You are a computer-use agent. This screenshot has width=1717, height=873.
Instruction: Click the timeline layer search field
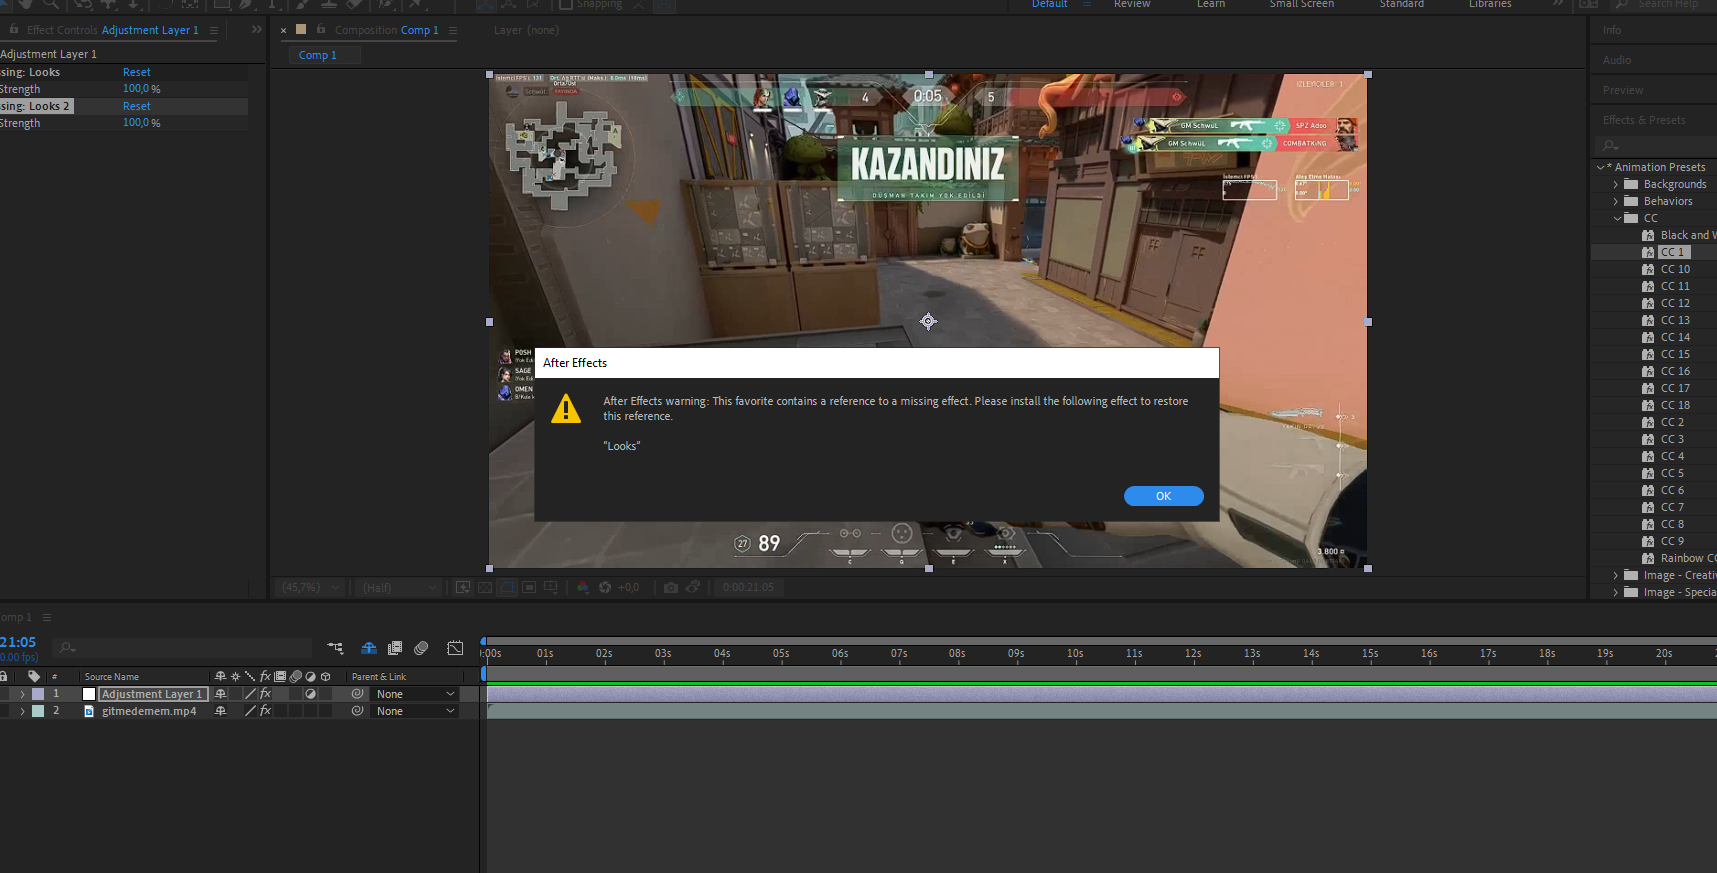183,648
